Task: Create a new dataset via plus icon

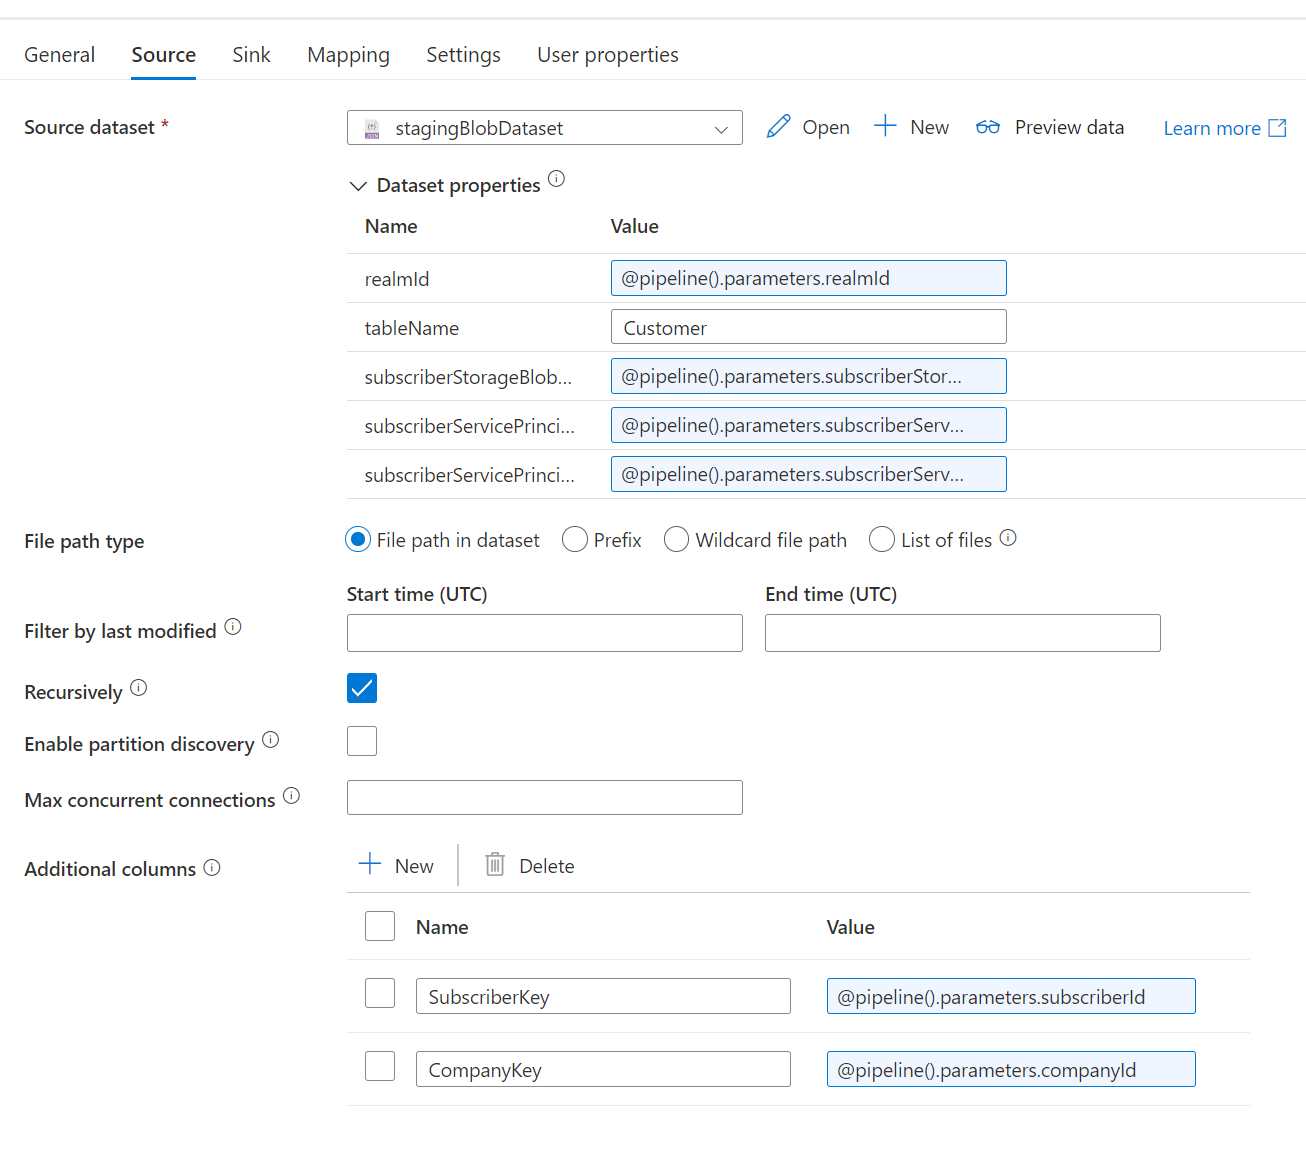Action: coord(885,126)
